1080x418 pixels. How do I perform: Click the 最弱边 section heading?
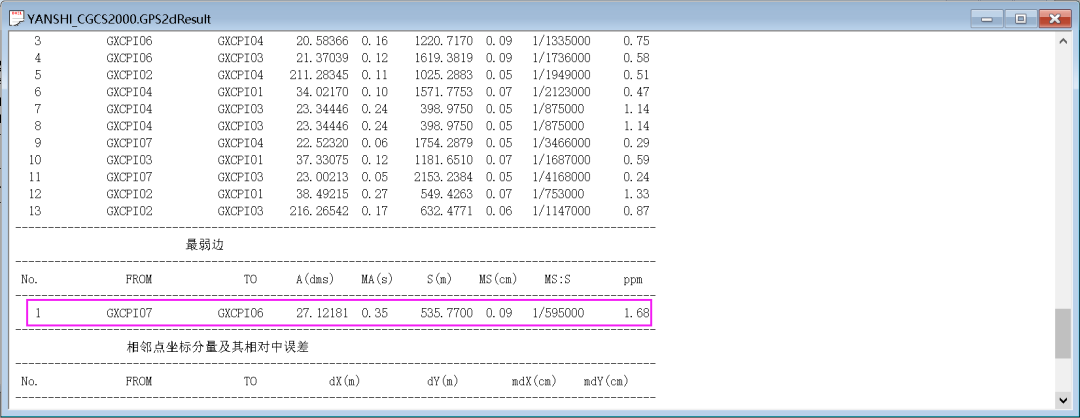(205, 245)
